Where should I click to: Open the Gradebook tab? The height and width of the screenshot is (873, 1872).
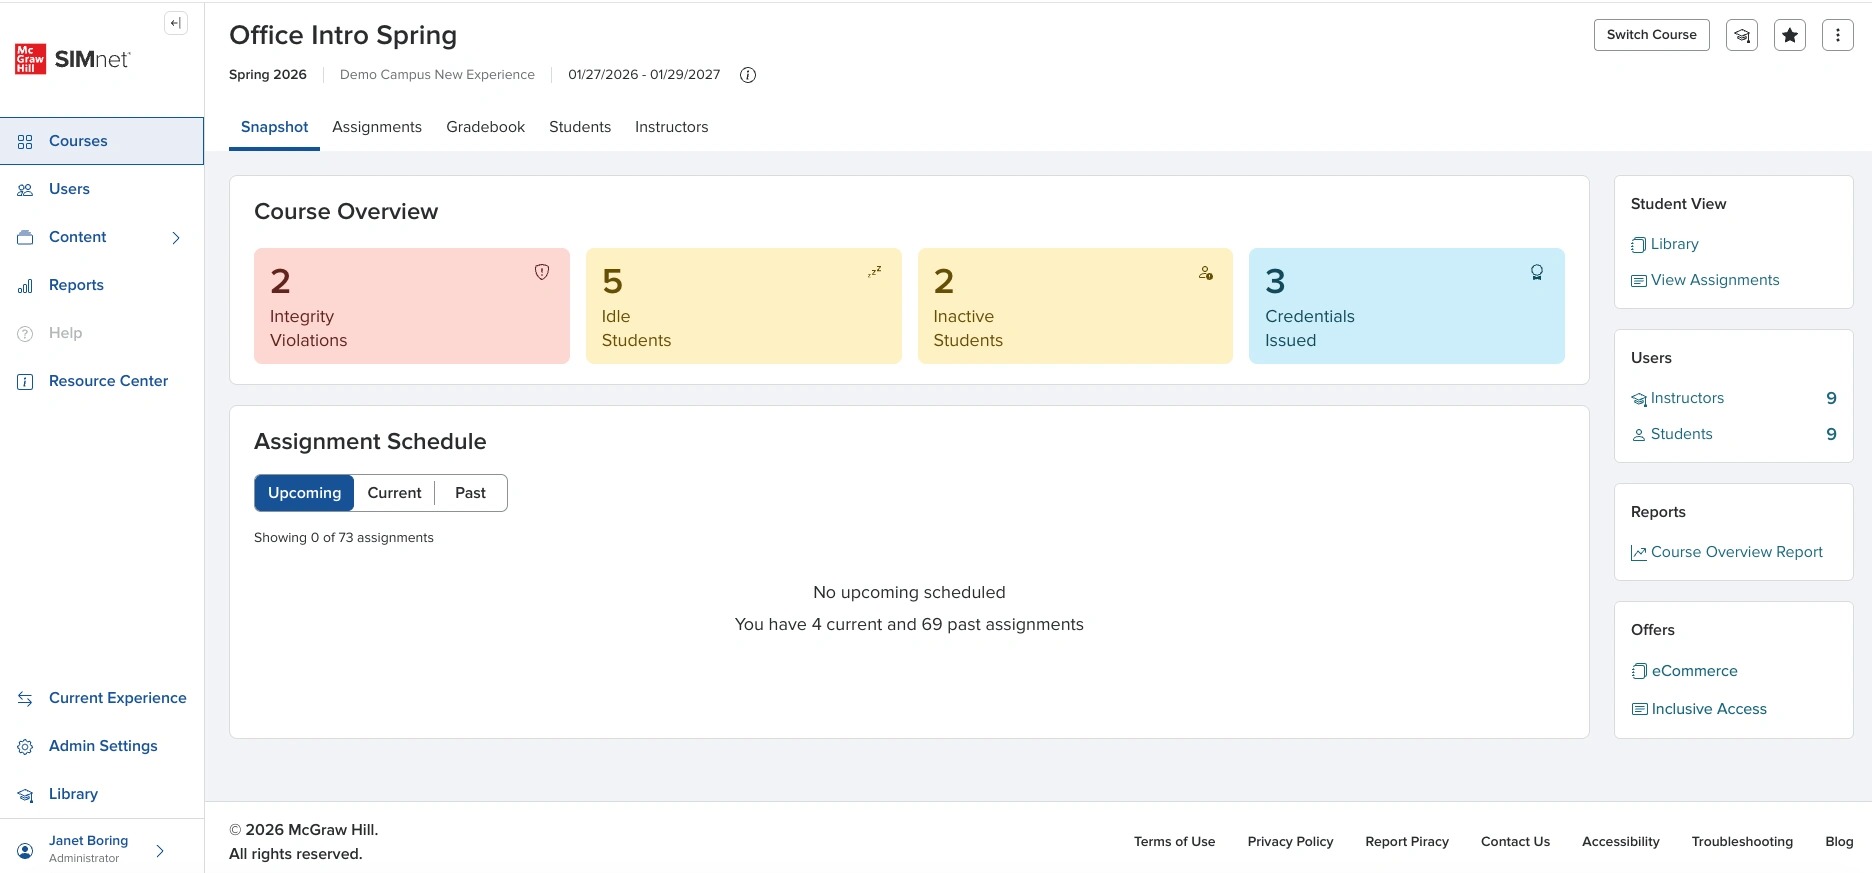click(485, 127)
